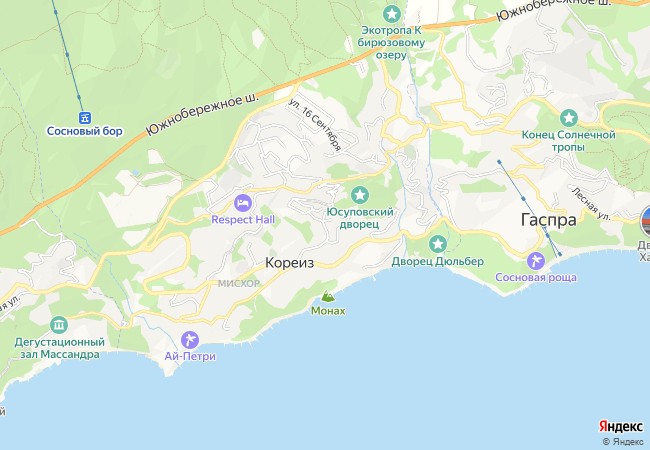
Task: Click the © Яндекс copyright link
Action: [623, 442]
